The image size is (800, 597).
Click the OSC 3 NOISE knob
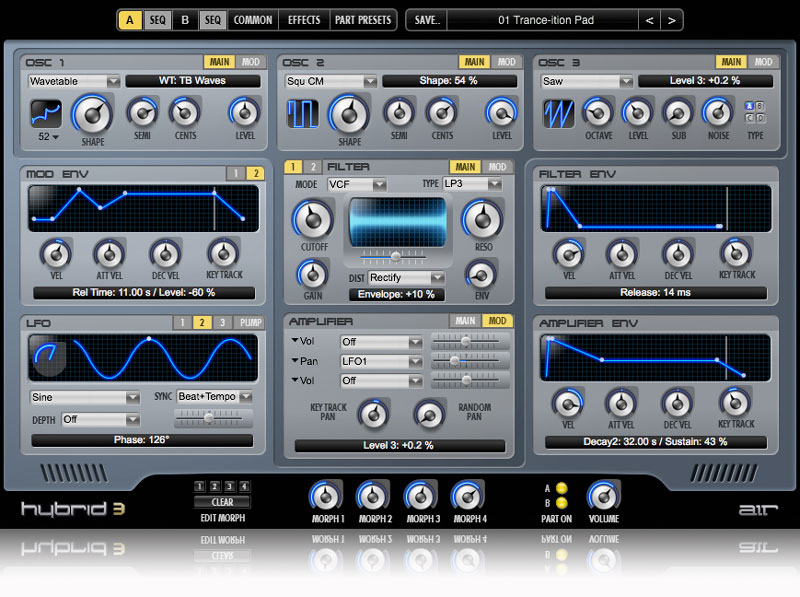[x=718, y=113]
